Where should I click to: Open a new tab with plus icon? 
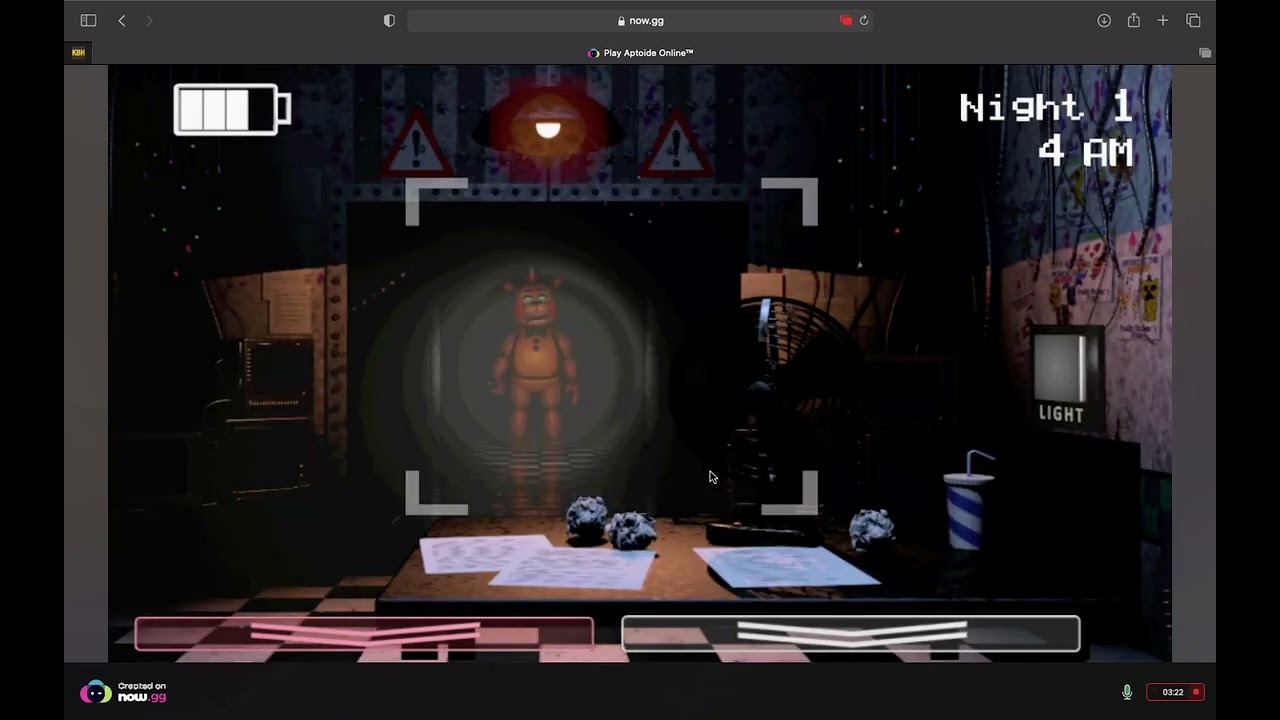click(x=1163, y=20)
